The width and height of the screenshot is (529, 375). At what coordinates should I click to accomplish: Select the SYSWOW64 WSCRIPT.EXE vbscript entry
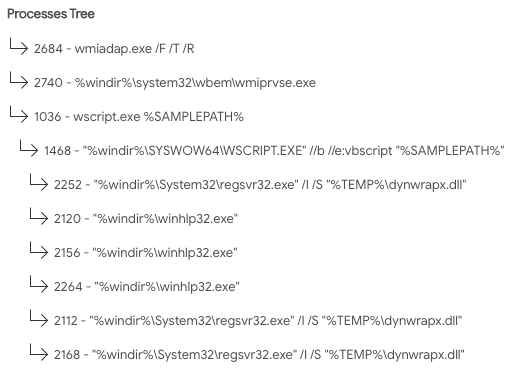click(x=274, y=151)
